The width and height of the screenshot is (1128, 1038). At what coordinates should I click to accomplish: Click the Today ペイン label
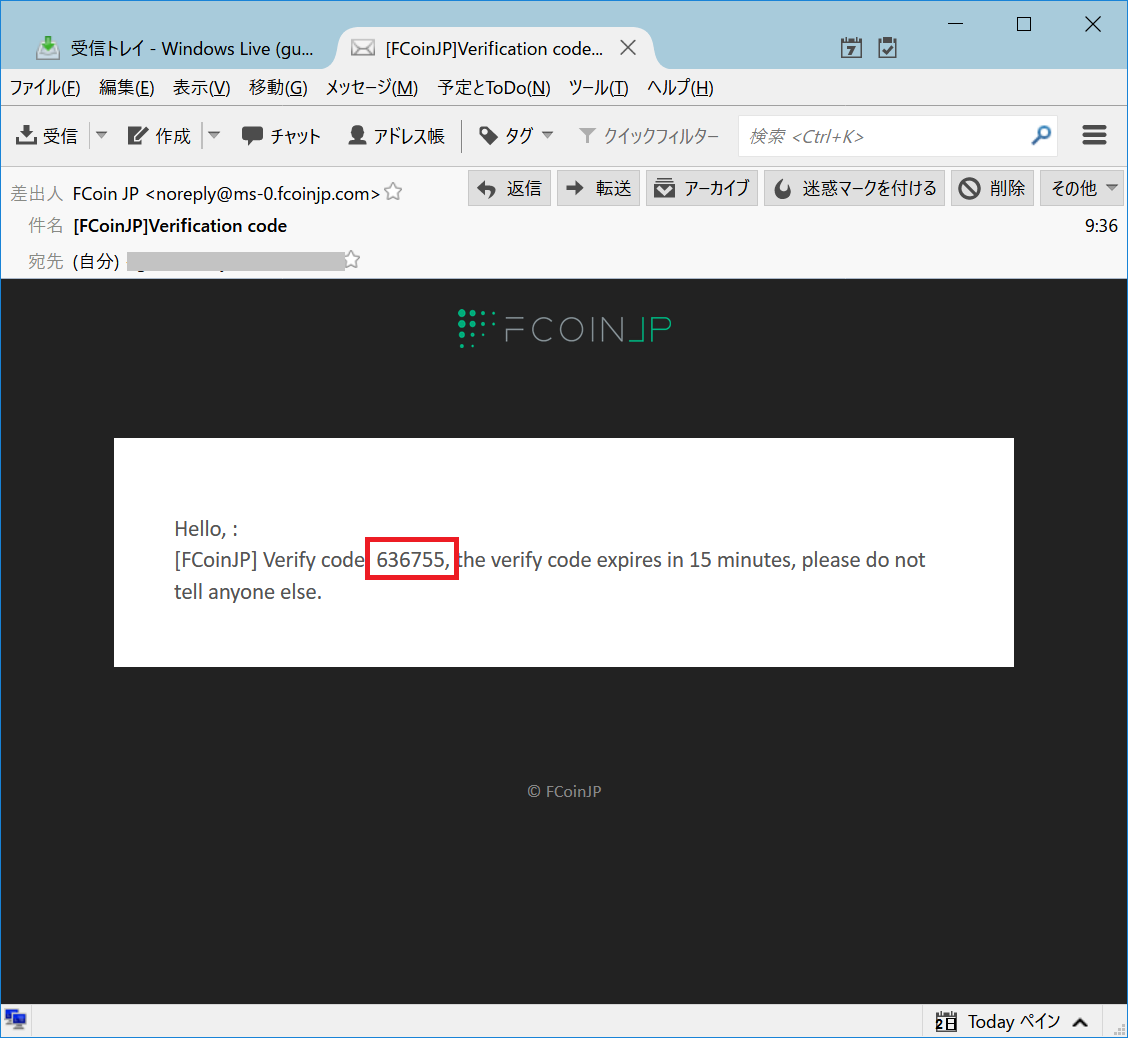click(1013, 1021)
